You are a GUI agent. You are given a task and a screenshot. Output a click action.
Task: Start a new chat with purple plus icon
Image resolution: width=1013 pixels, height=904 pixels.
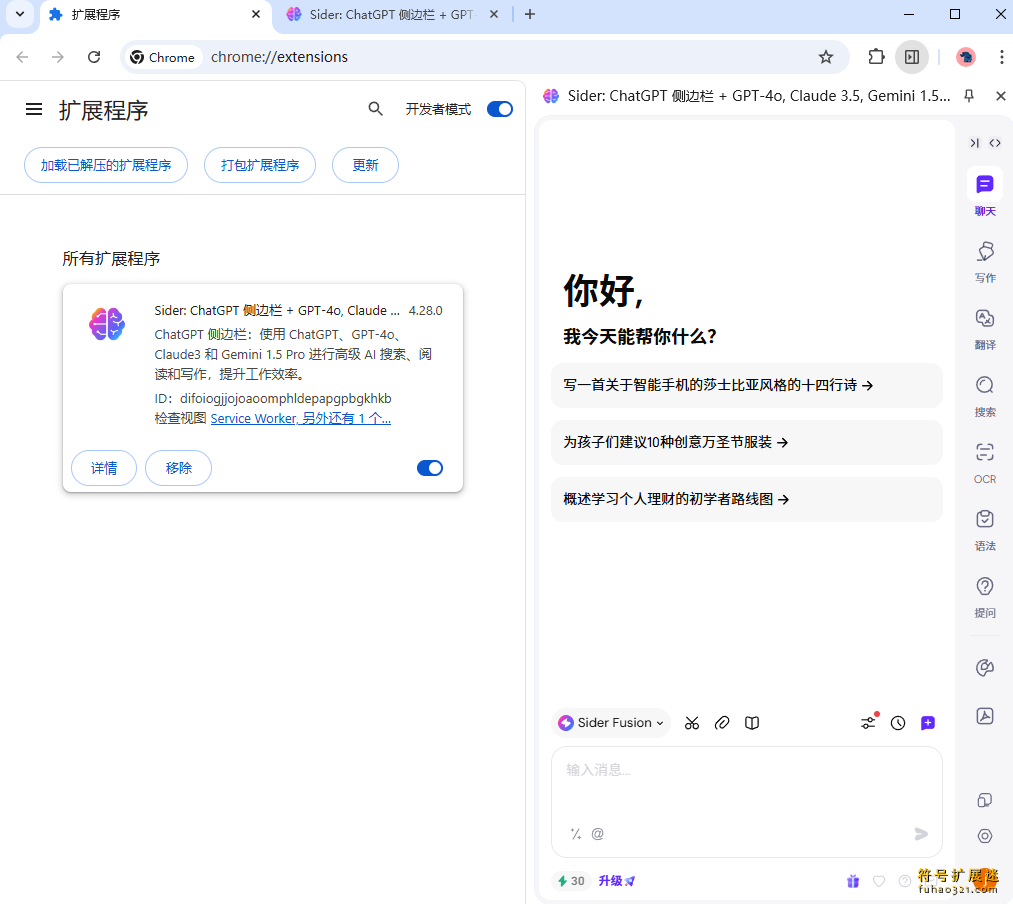(x=928, y=723)
